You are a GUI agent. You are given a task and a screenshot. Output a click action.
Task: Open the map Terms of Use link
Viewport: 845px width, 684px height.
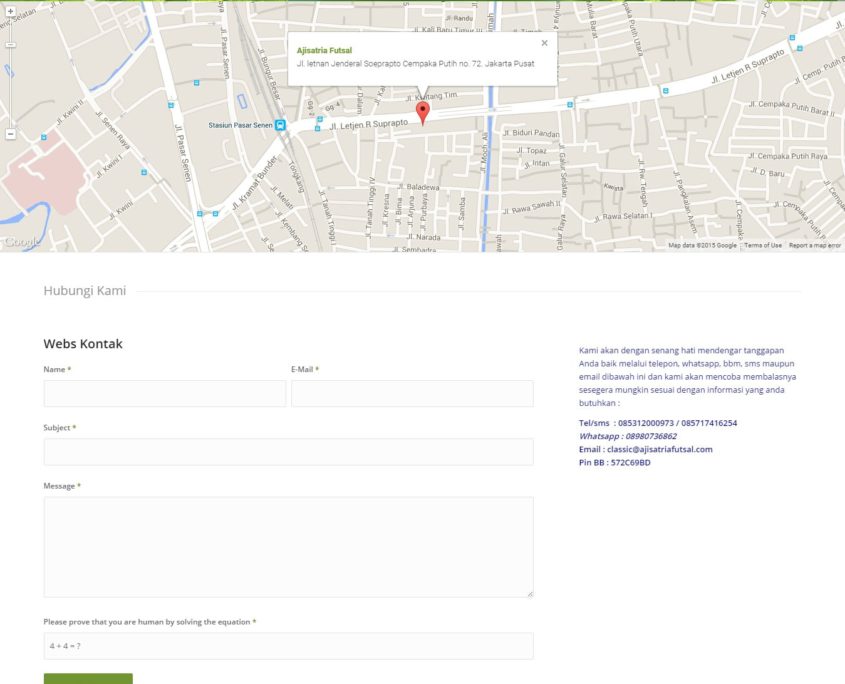click(763, 245)
